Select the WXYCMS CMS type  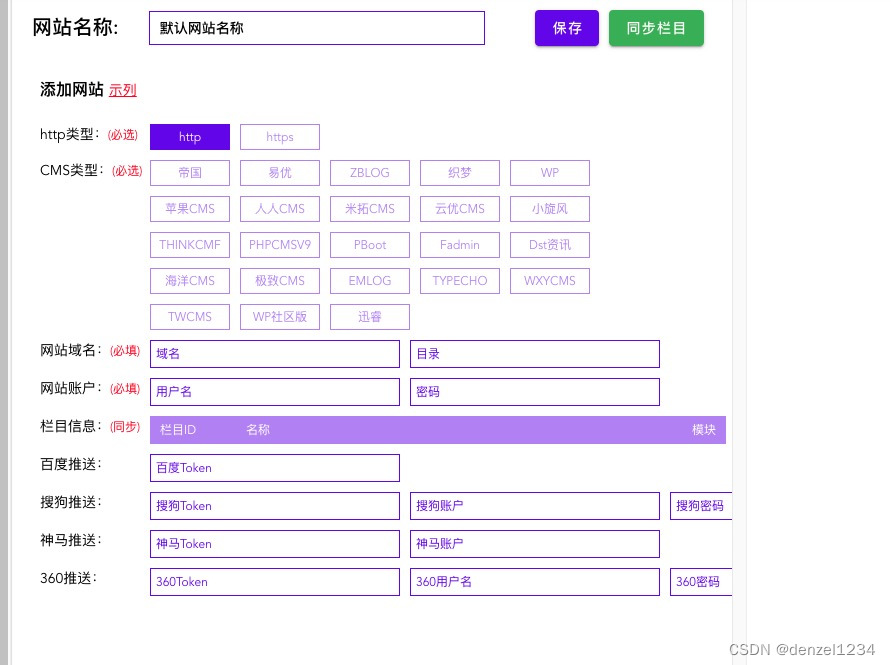point(550,281)
